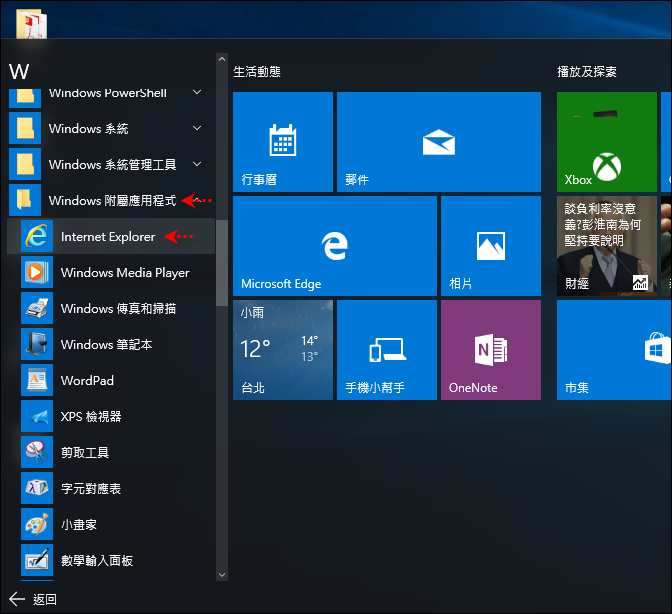Open the 台北 weather tile
The image size is (672, 614).
pos(283,350)
